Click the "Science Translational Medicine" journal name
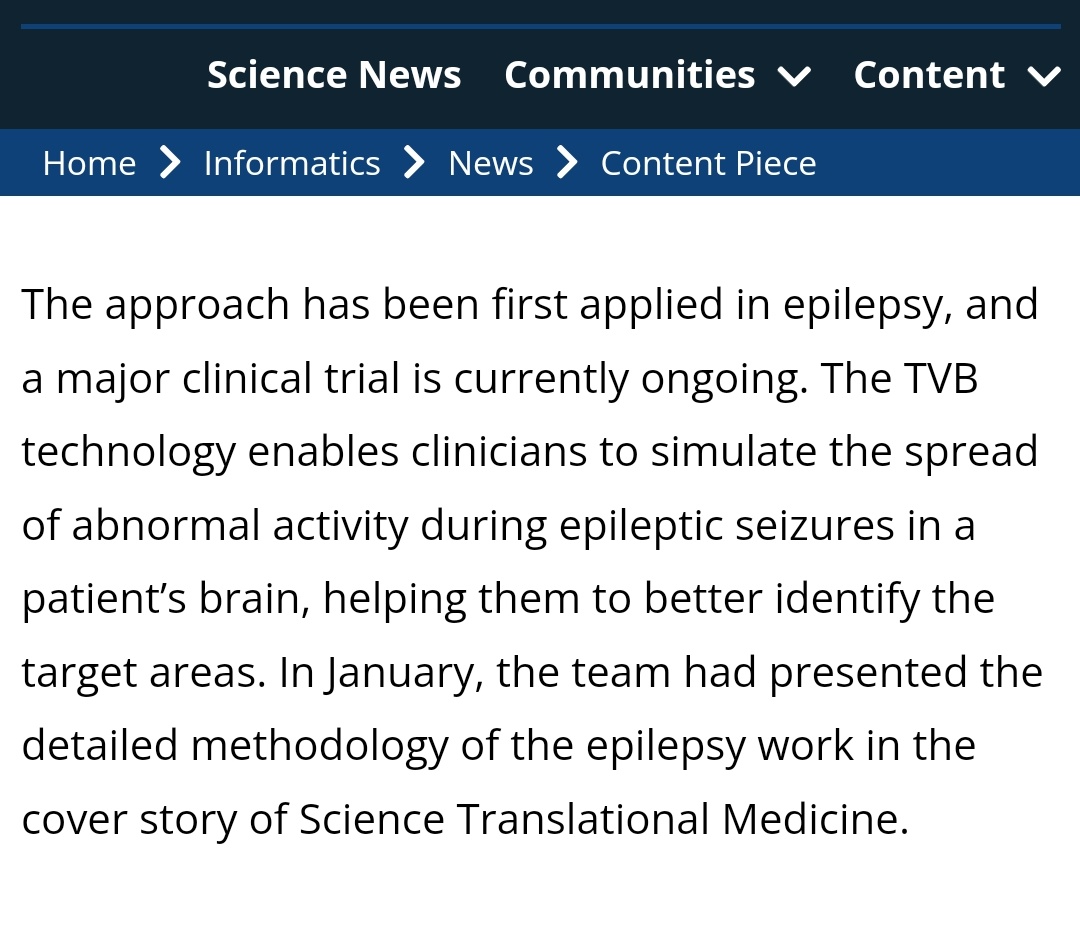Image resolution: width=1080 pixels, height=933 pixels. pos(603,820)
